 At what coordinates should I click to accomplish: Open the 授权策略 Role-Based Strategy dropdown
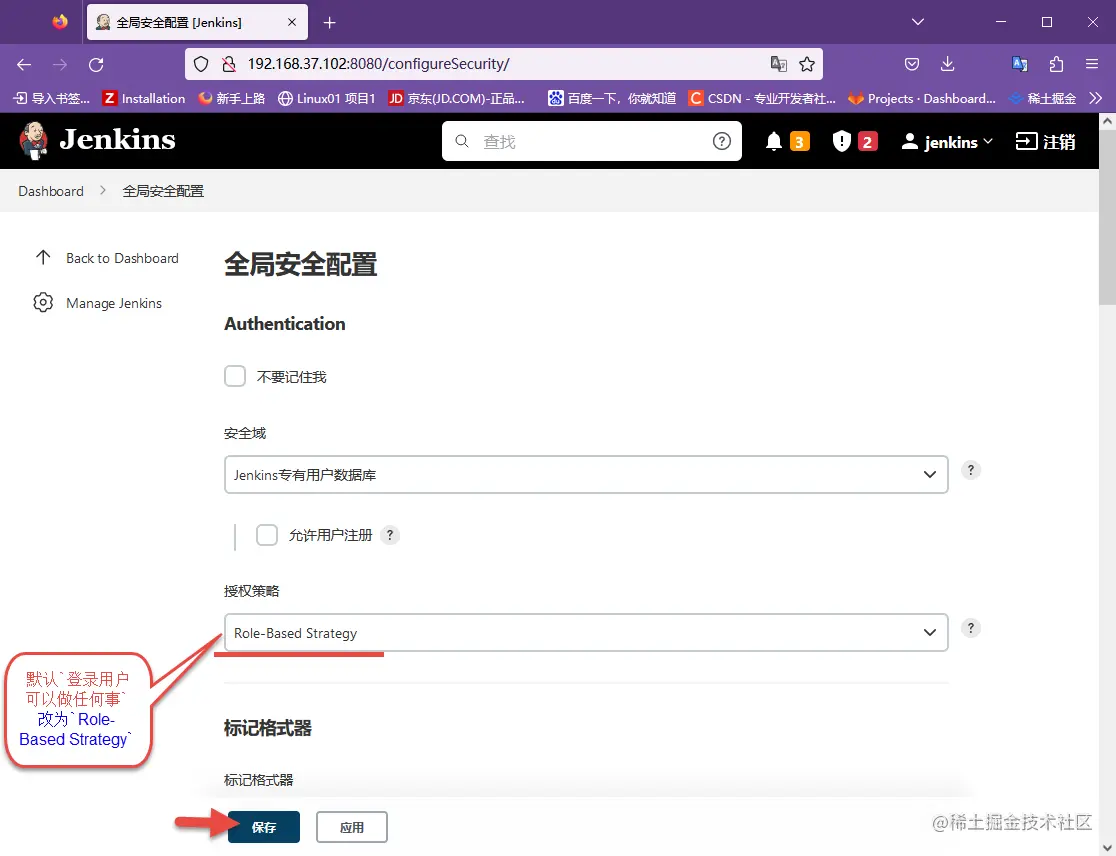pyautogui.click(x=586, y=633)
